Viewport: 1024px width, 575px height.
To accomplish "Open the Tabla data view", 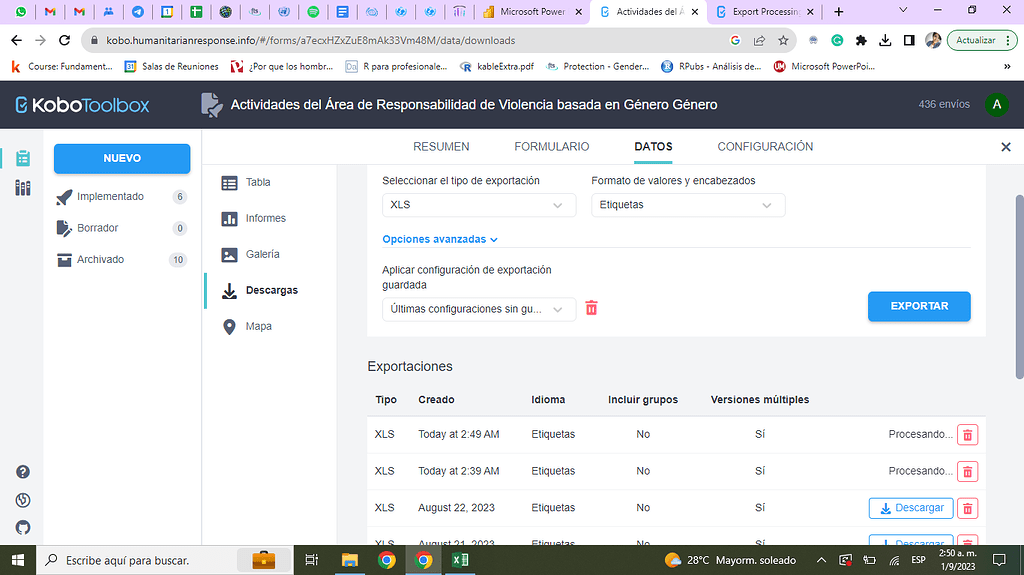I will pyautogui.click(x=257, y=182).
